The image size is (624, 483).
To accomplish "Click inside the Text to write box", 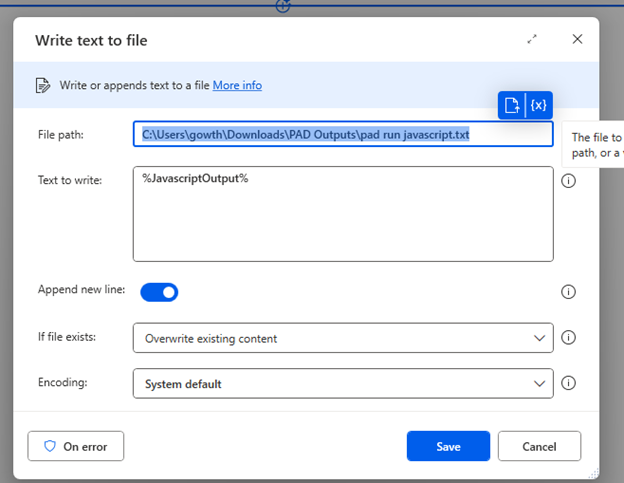I will coord(343,214).
